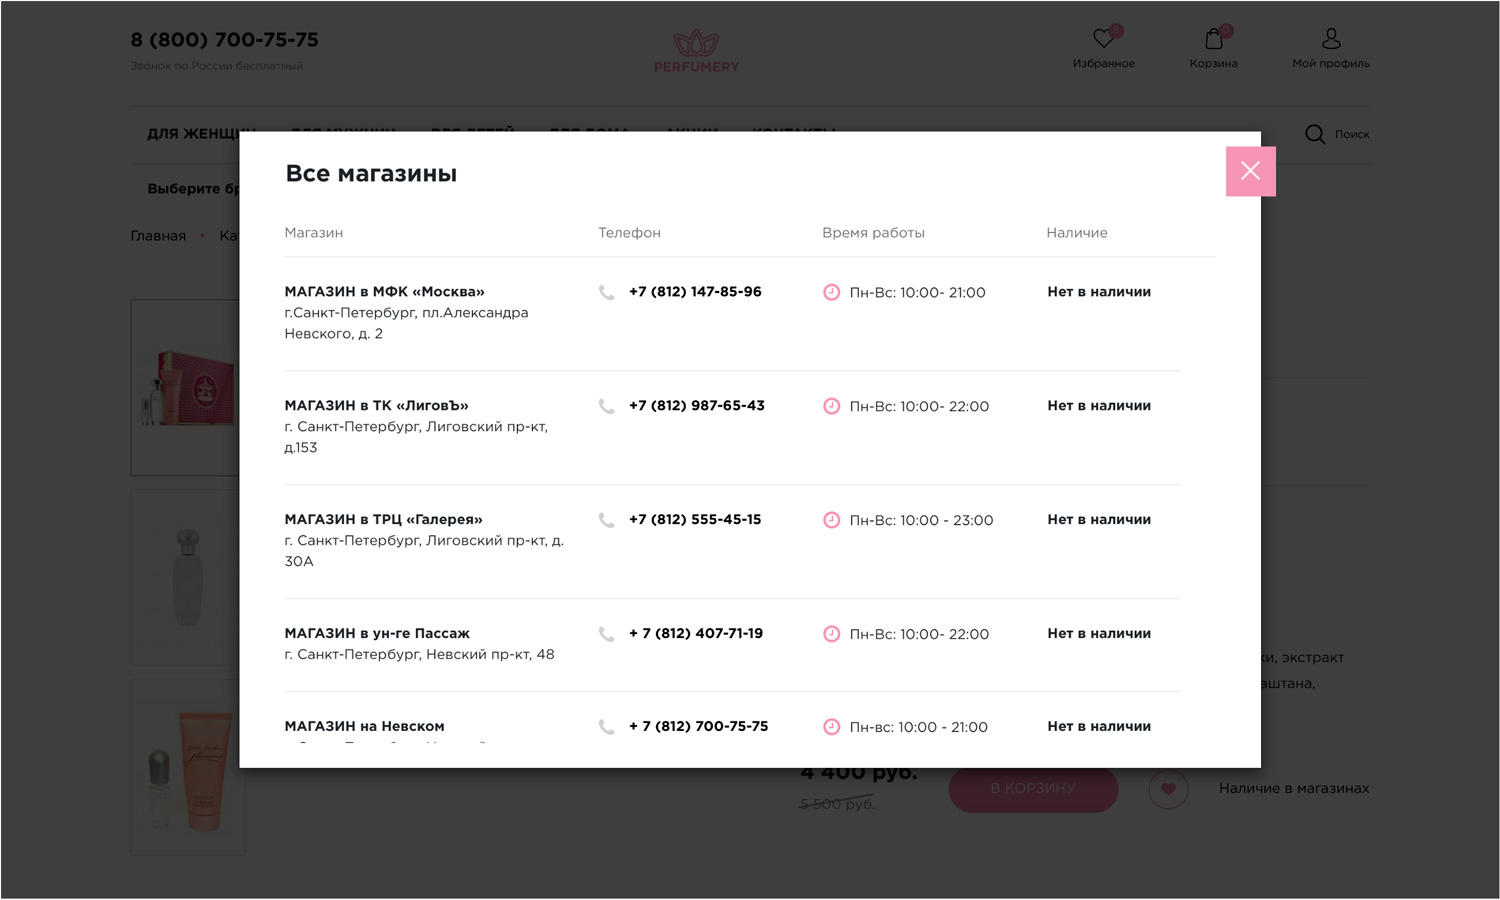Click the PERFUMERY logo
Image resolution: width=1500 pixels, height=900 pixels.
pos(696,51)
